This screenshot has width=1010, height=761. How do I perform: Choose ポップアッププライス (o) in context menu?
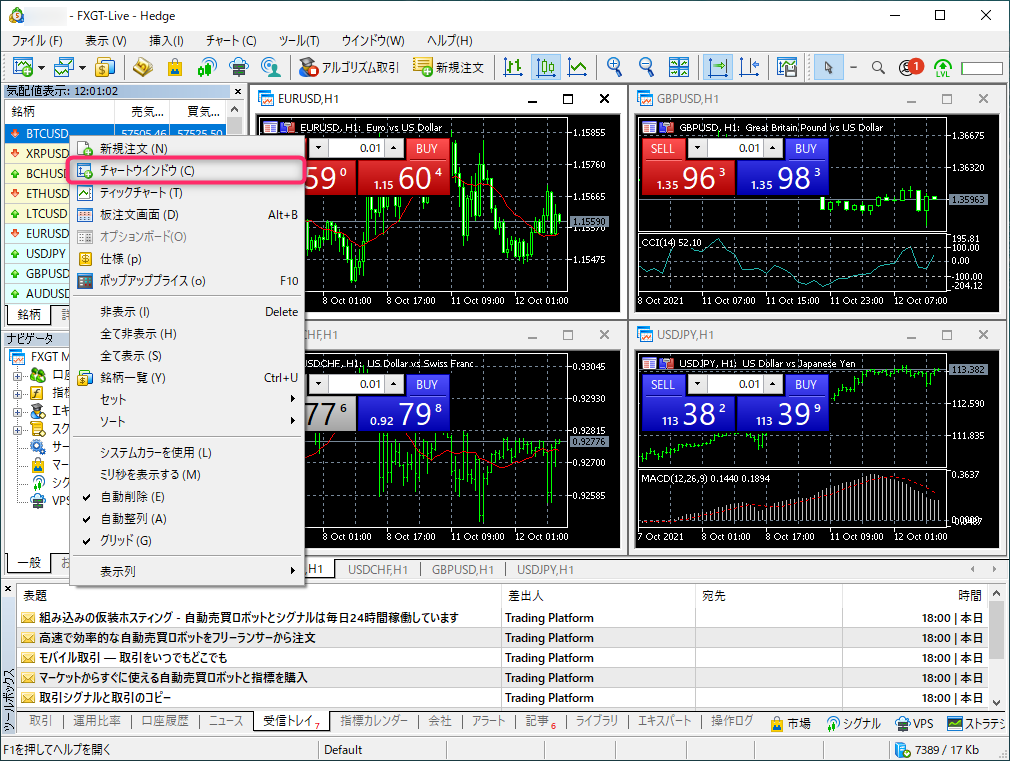point(186,281)
